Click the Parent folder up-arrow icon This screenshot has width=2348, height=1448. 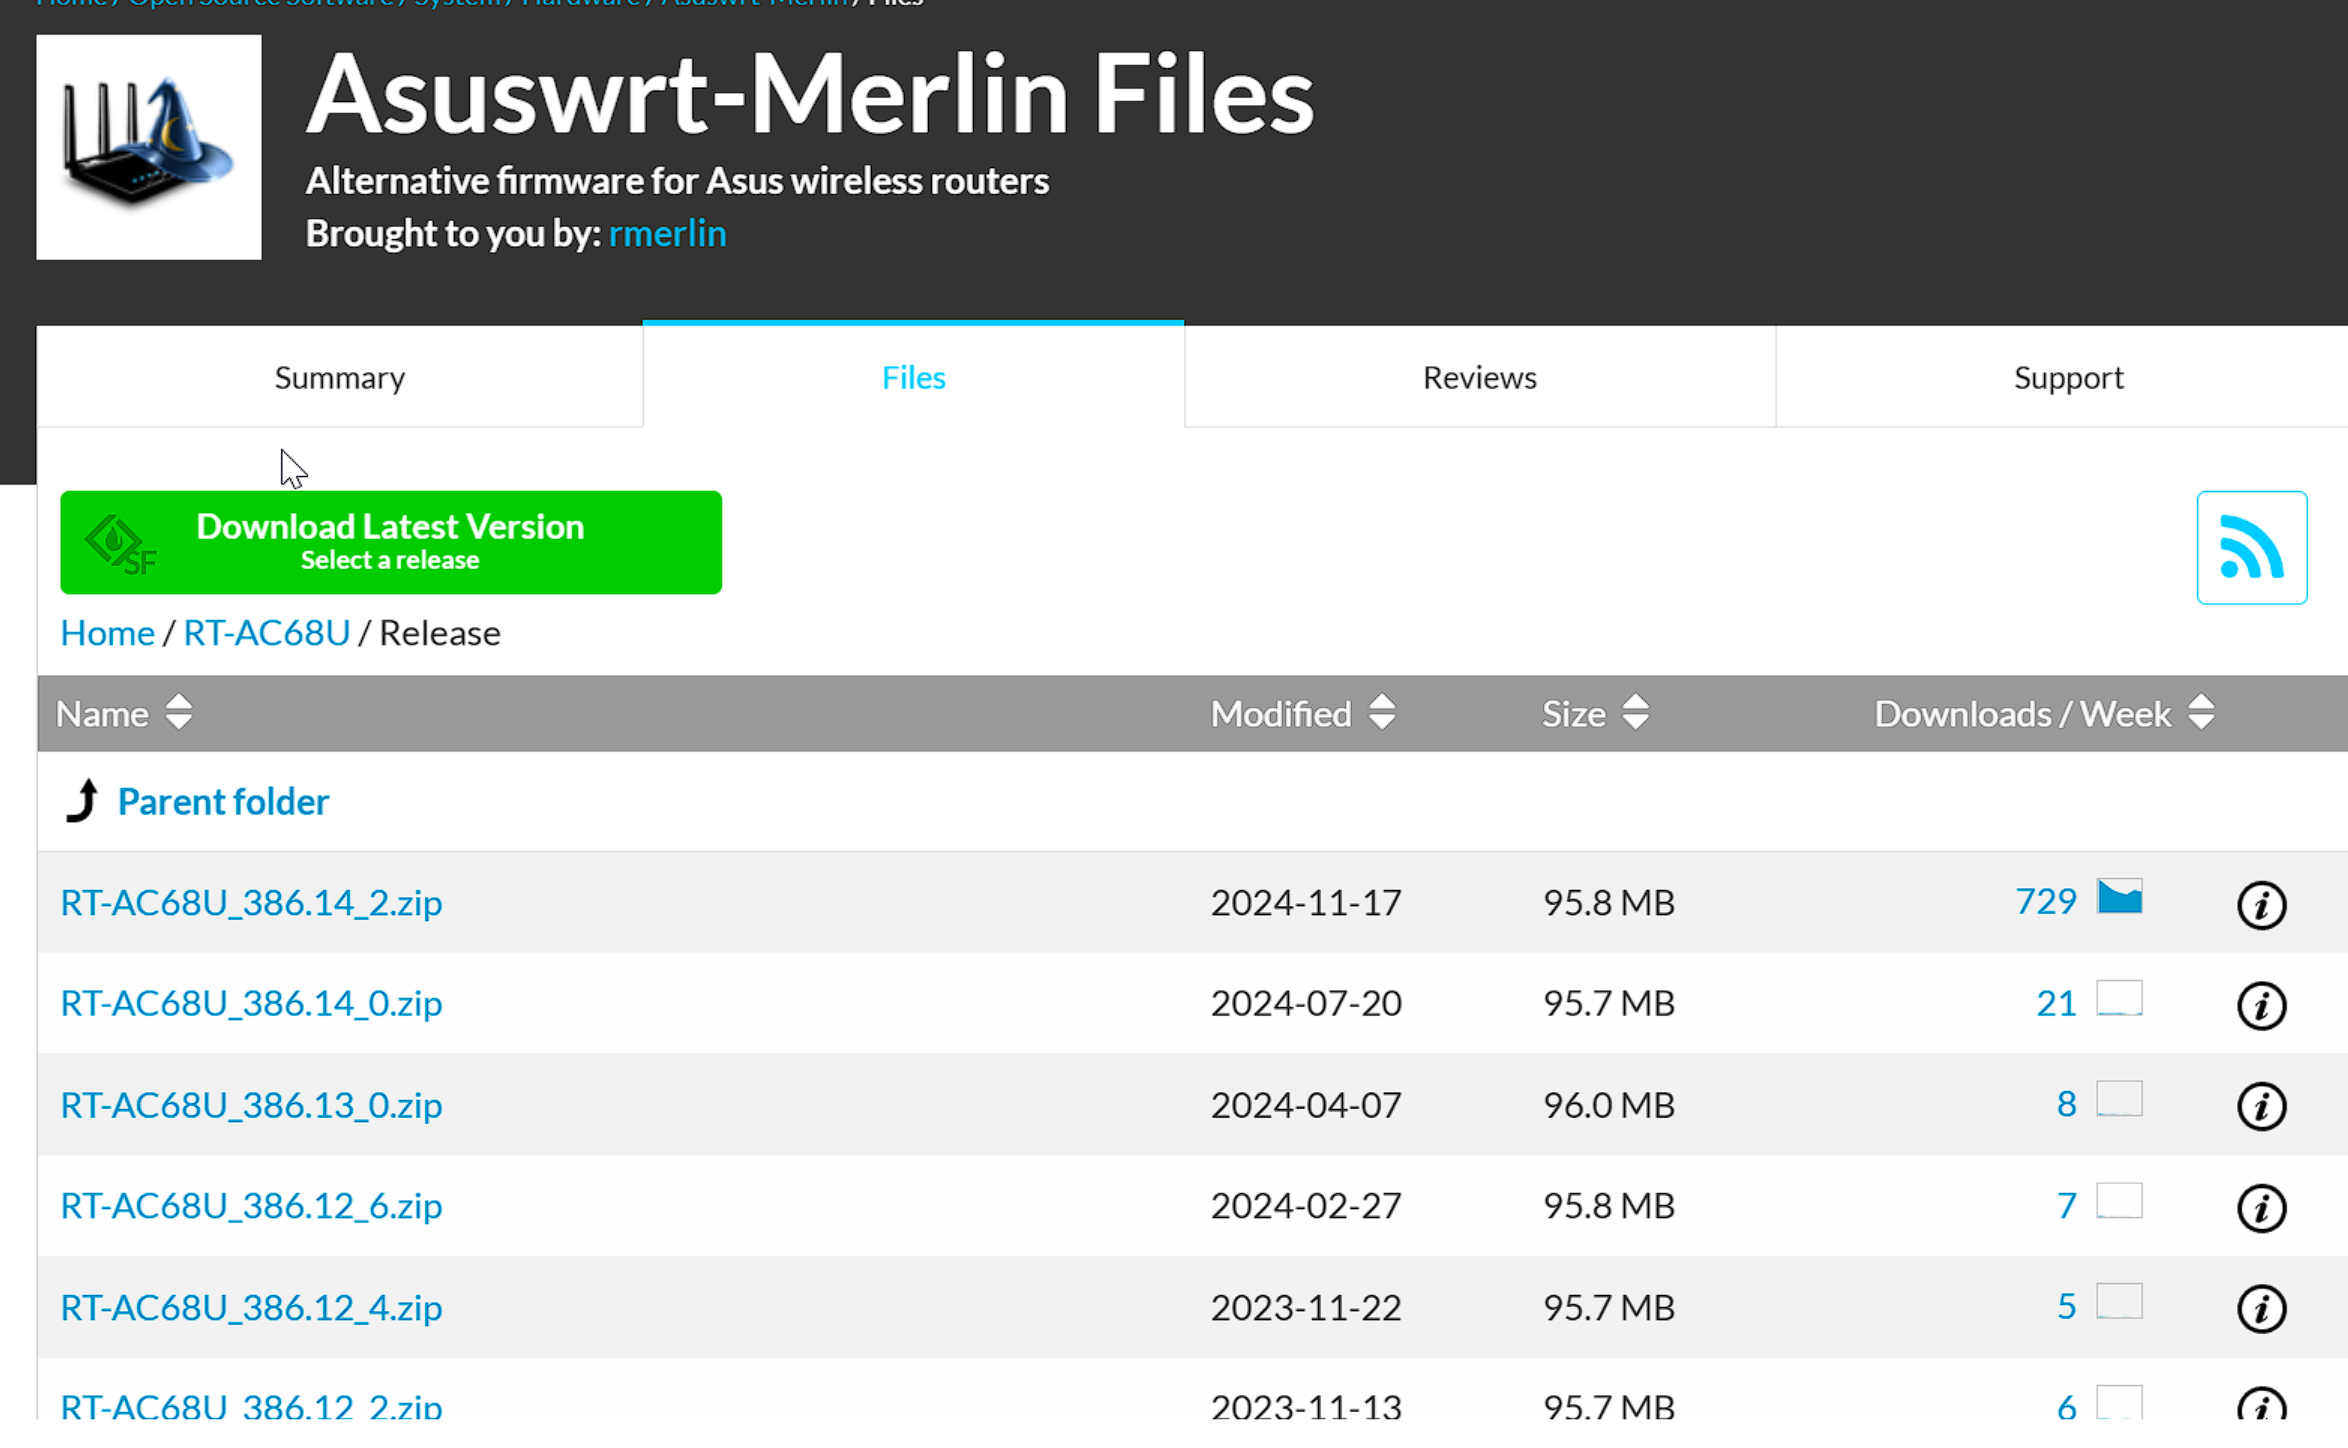pos(82,800)
